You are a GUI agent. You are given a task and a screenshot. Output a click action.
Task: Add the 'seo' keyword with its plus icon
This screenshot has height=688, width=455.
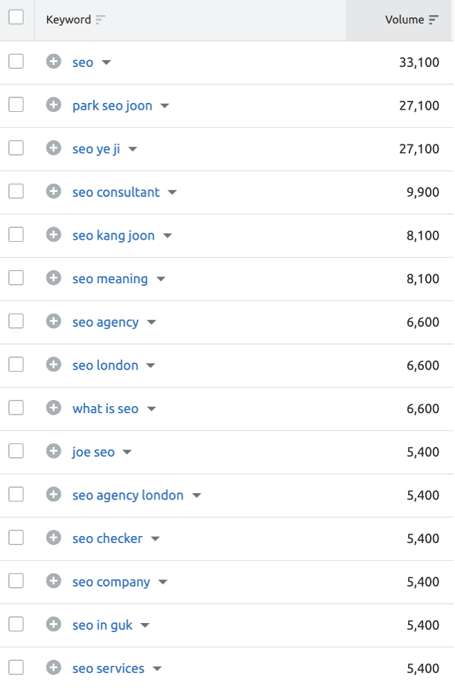pyautogui.click(x=54, y=61)
